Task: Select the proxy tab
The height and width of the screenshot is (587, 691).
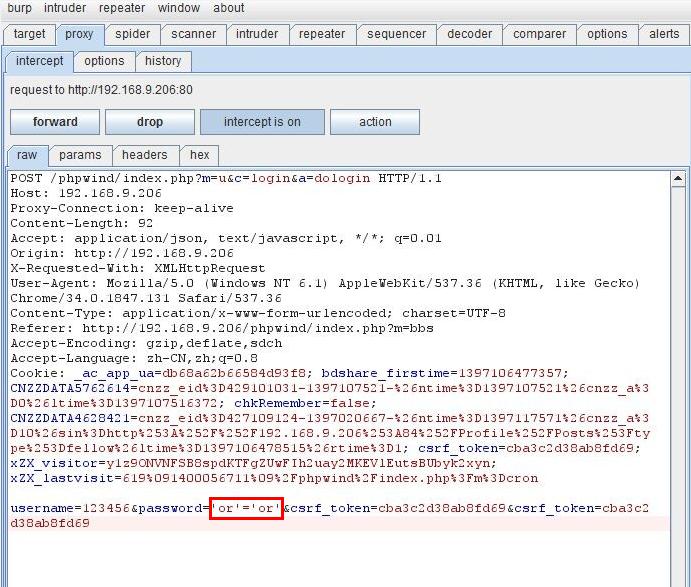Action: [x=79, y=34]
